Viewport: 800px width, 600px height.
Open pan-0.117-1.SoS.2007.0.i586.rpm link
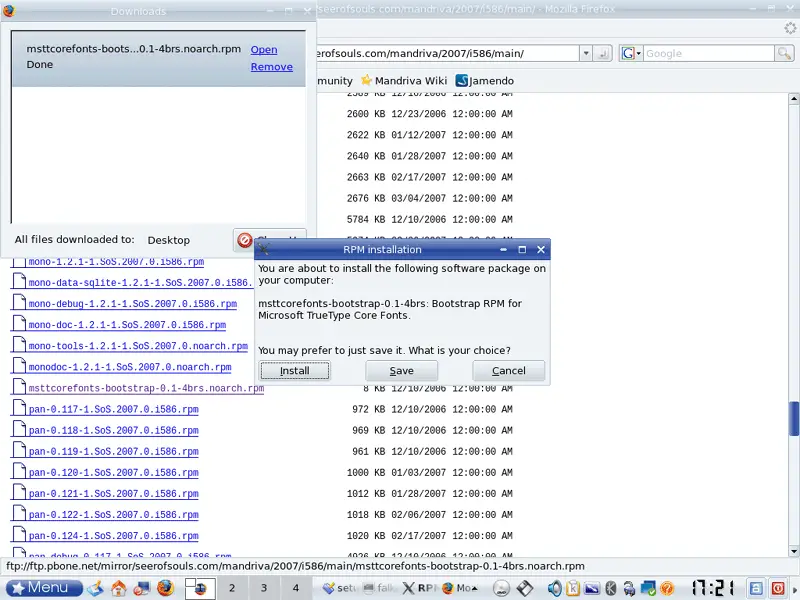tap(113, 409)
